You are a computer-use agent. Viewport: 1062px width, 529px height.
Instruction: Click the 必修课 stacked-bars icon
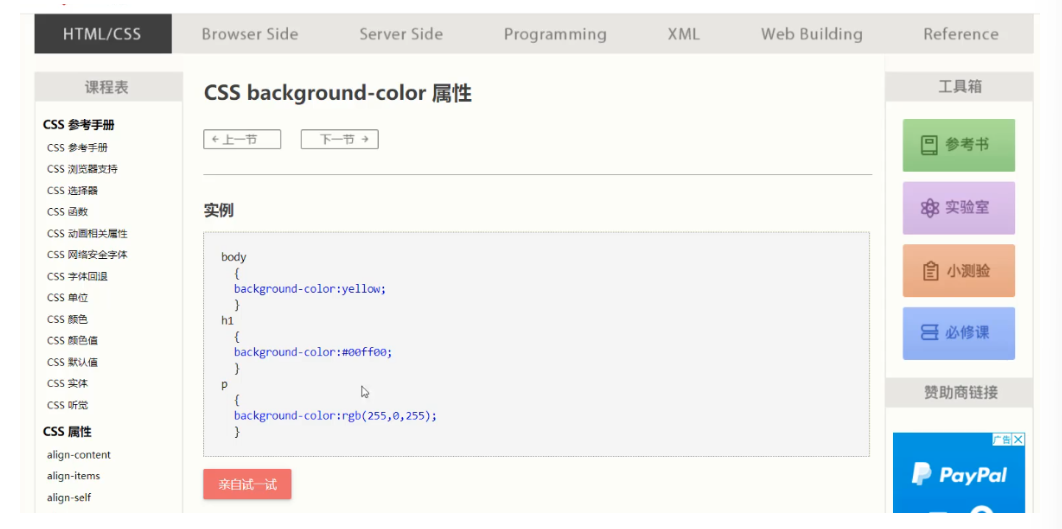pyautogui.click(x=930, y=333)
